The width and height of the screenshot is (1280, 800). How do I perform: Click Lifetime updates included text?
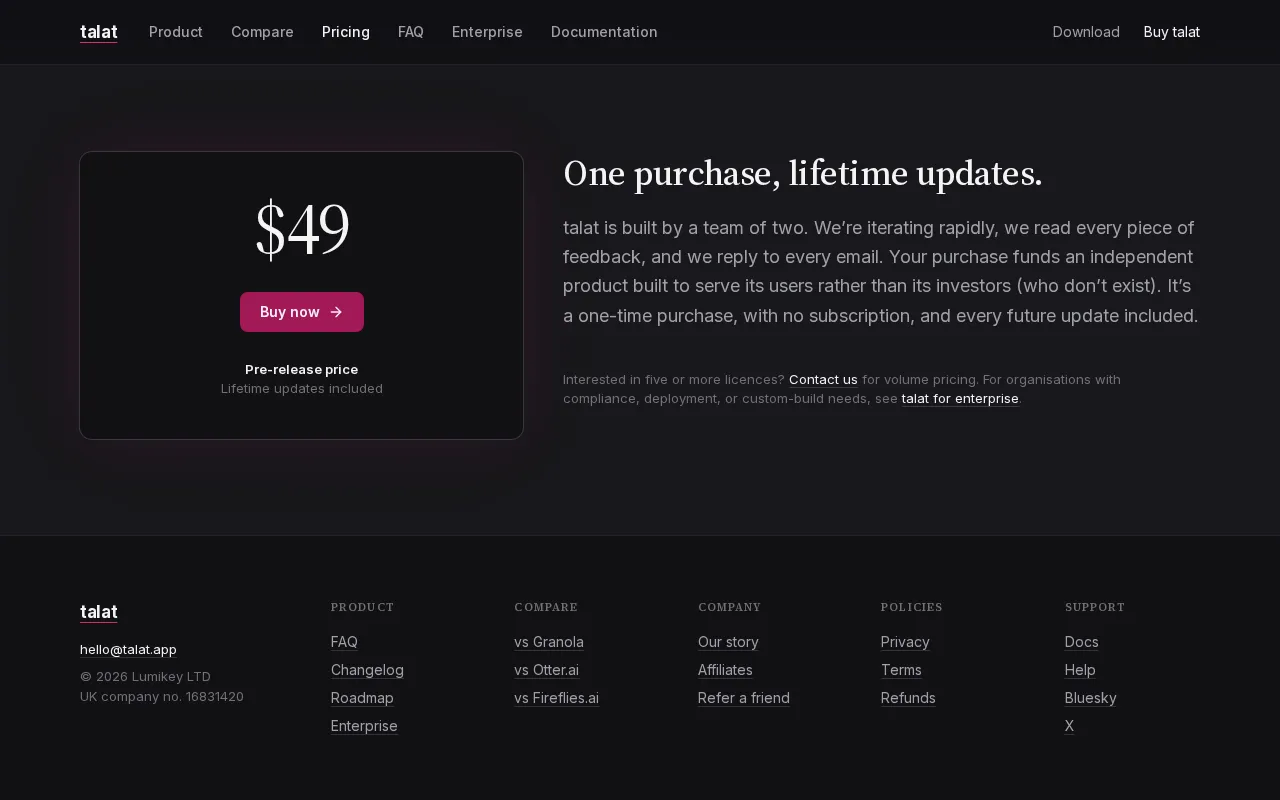[x=302, y=388]
